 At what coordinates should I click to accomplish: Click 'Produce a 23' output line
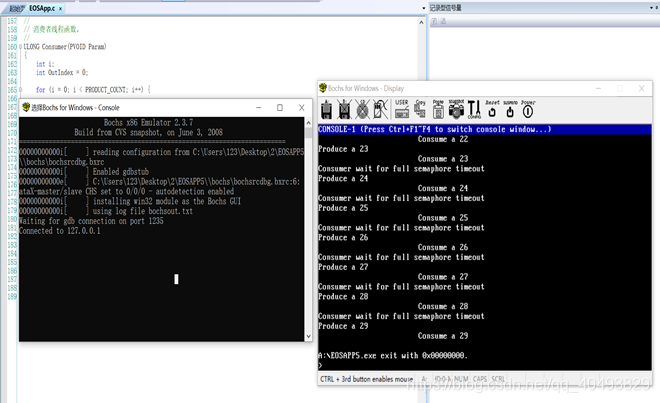click(343, 149)
